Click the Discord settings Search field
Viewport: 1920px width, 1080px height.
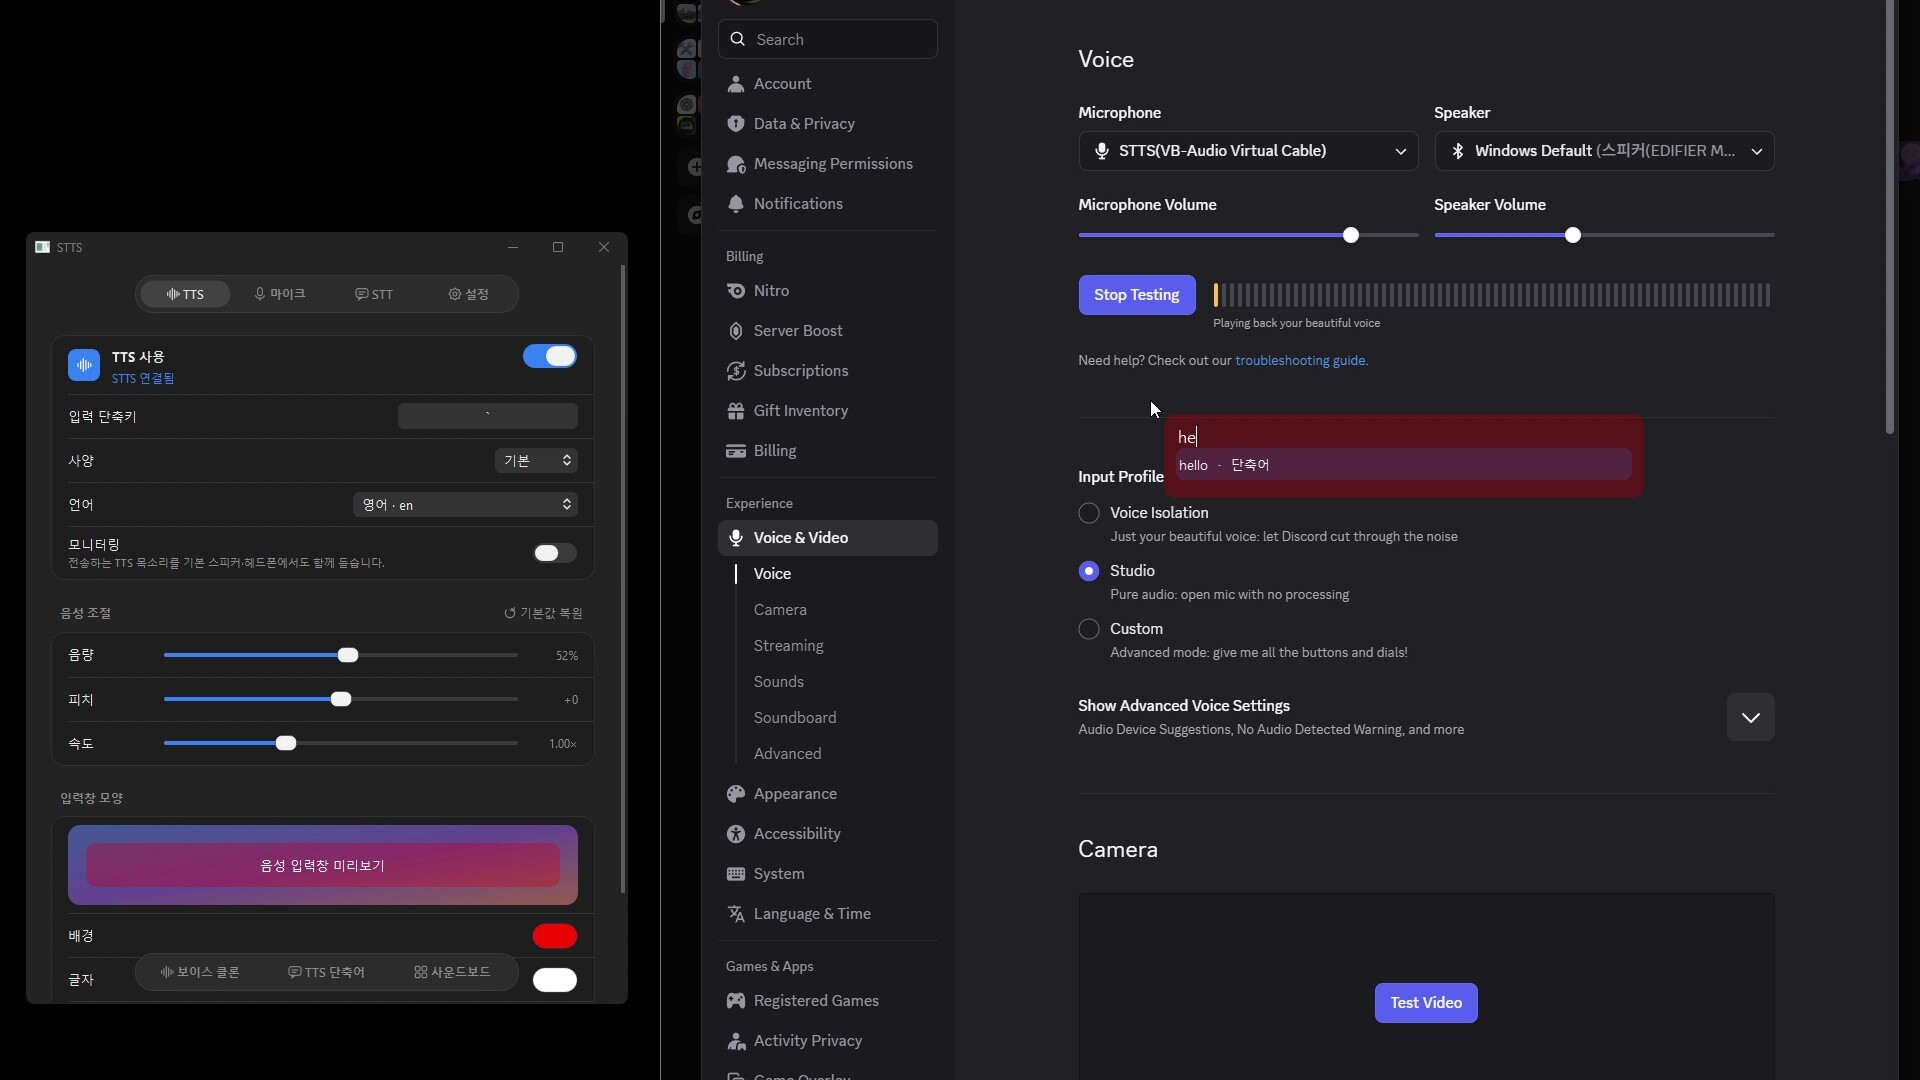(x=828, y=39)
